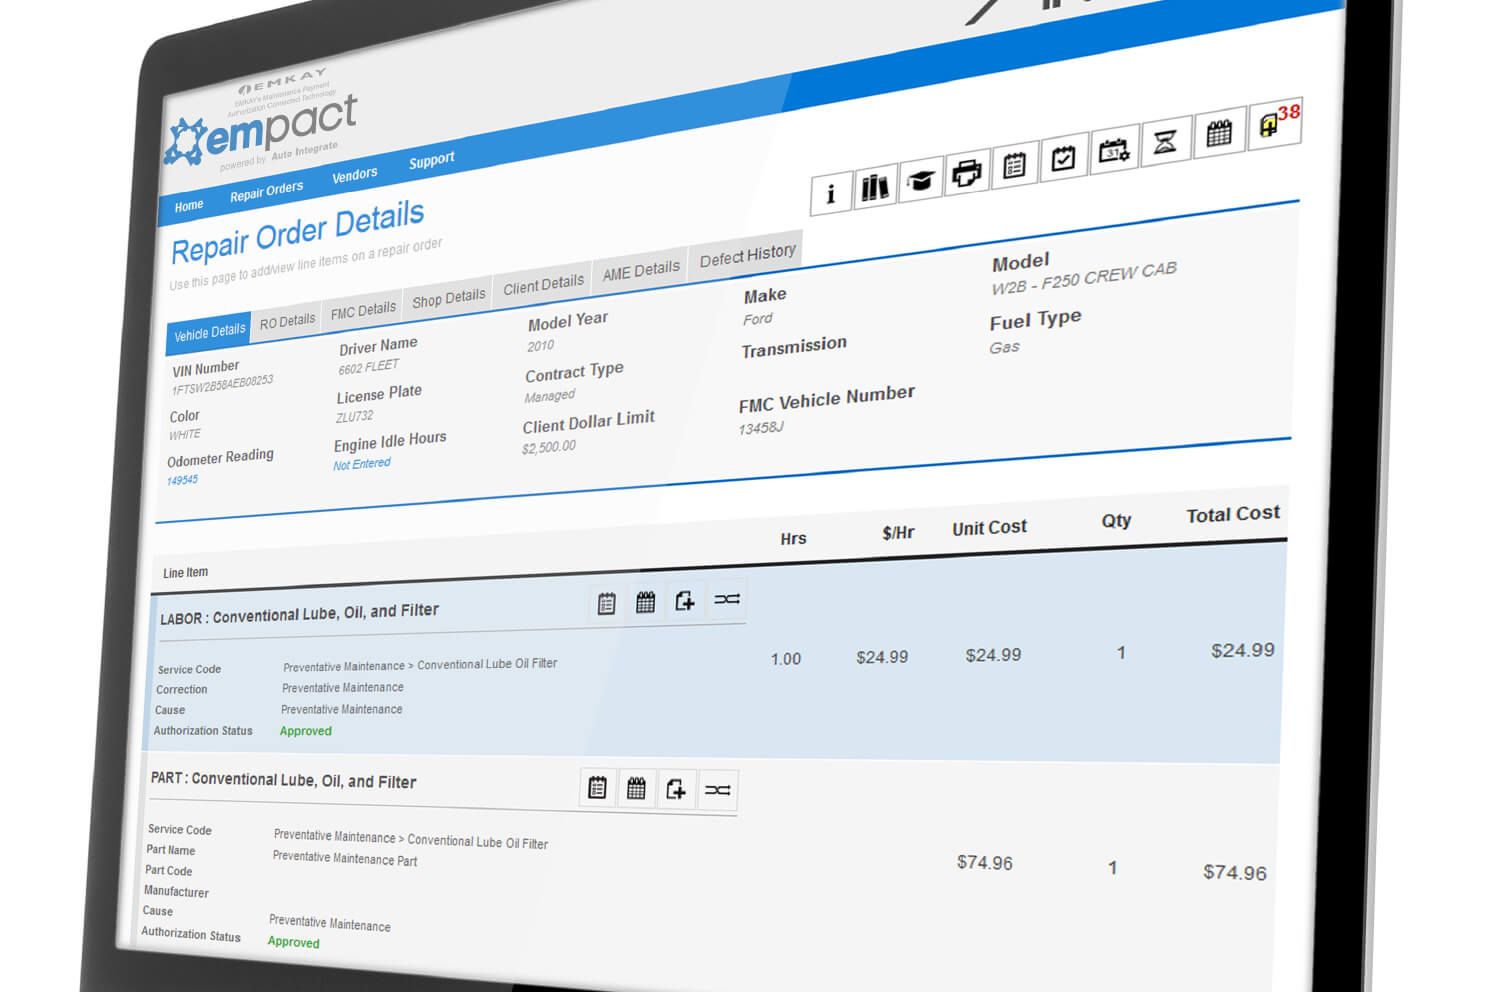Viewport: 1489px width, 992px height.
Task: Add document icon on the PART line item
Action: pyautogui.click(x=676, y=789)
